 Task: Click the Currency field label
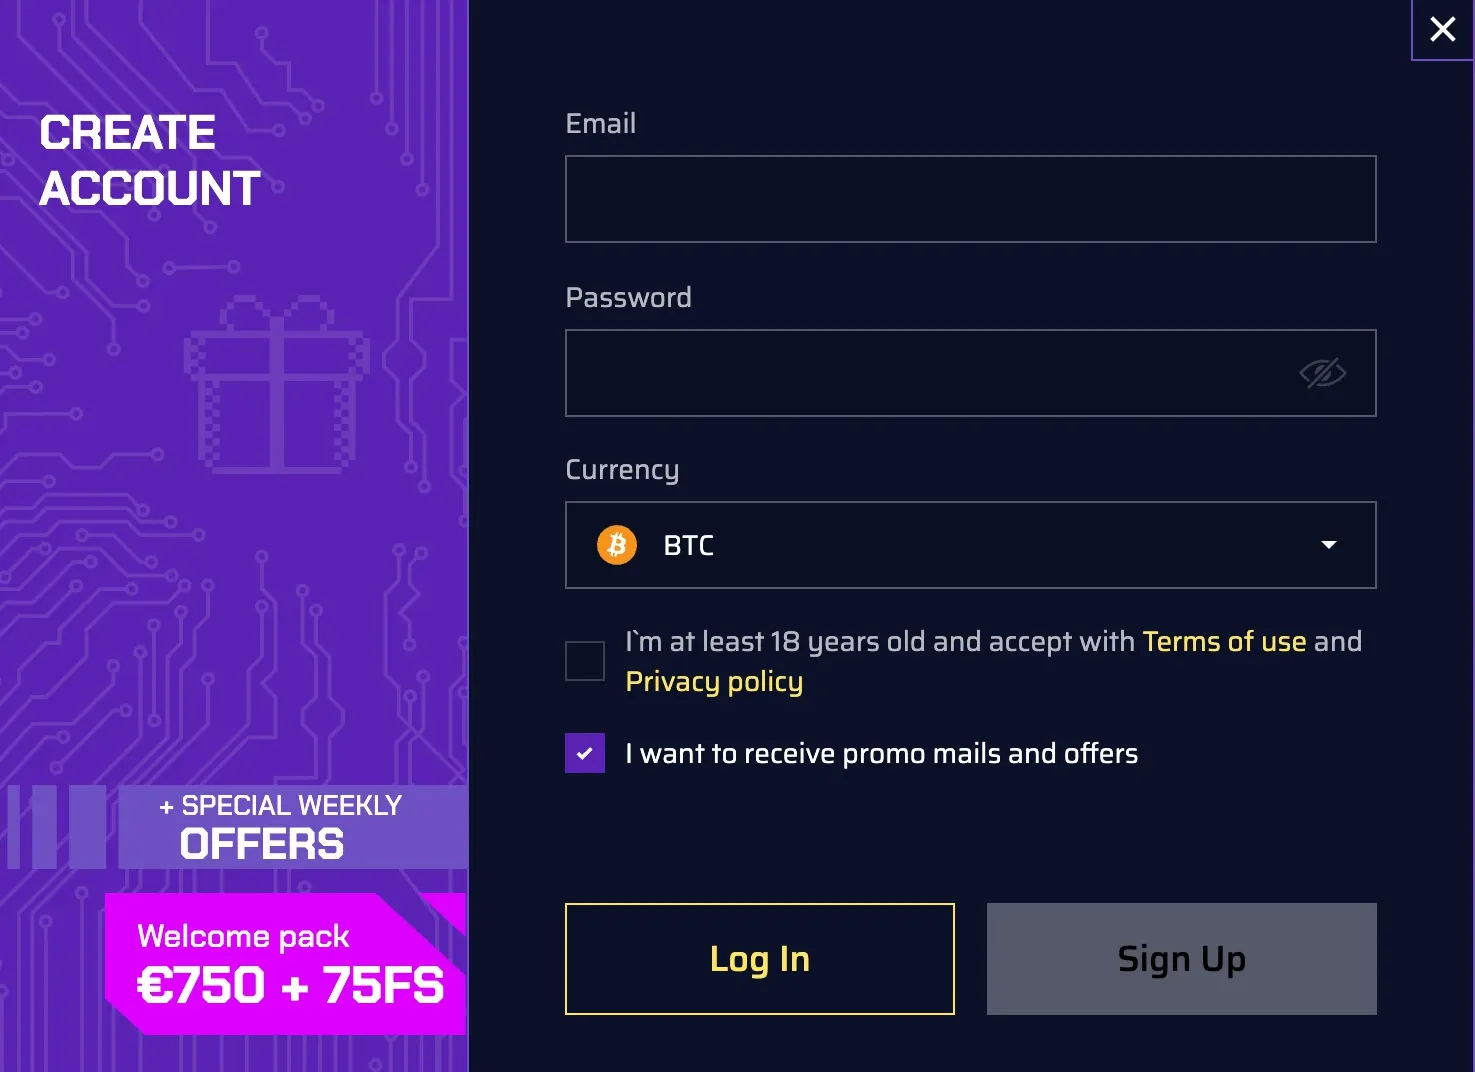click(622, 469)
